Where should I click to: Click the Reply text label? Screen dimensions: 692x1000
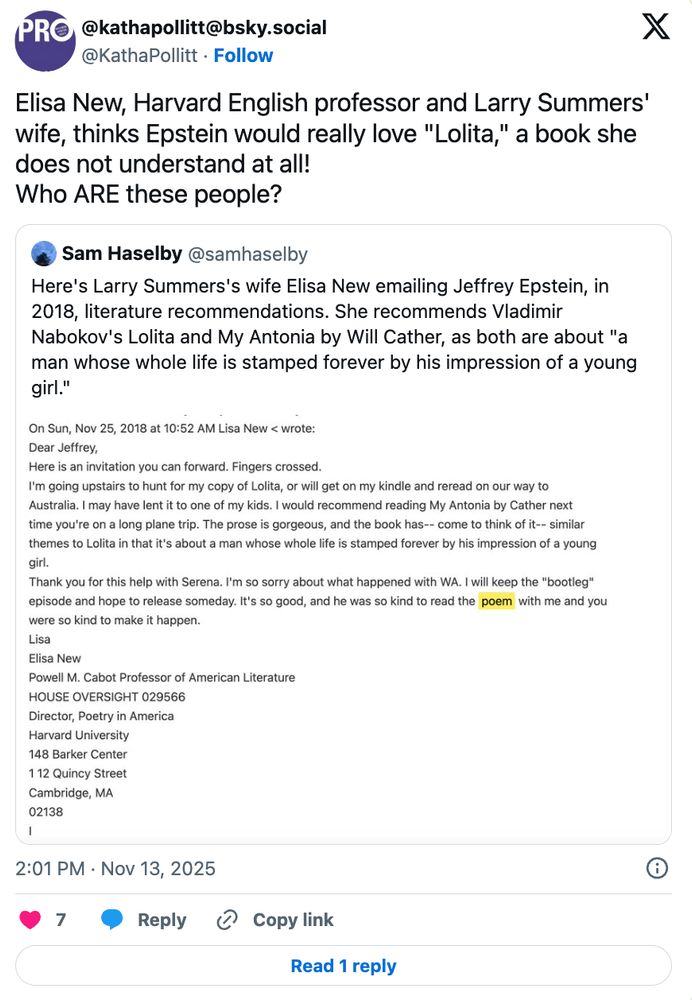tap(162, 919)
